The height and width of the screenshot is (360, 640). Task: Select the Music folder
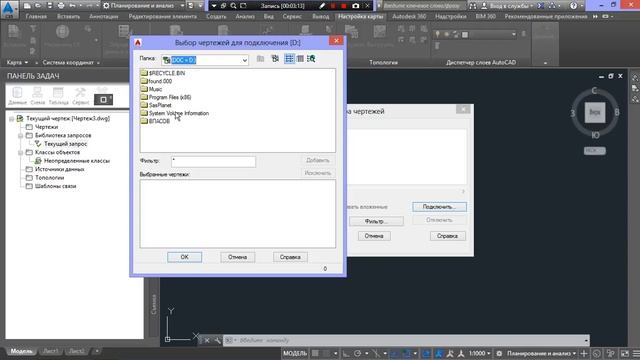151,89
